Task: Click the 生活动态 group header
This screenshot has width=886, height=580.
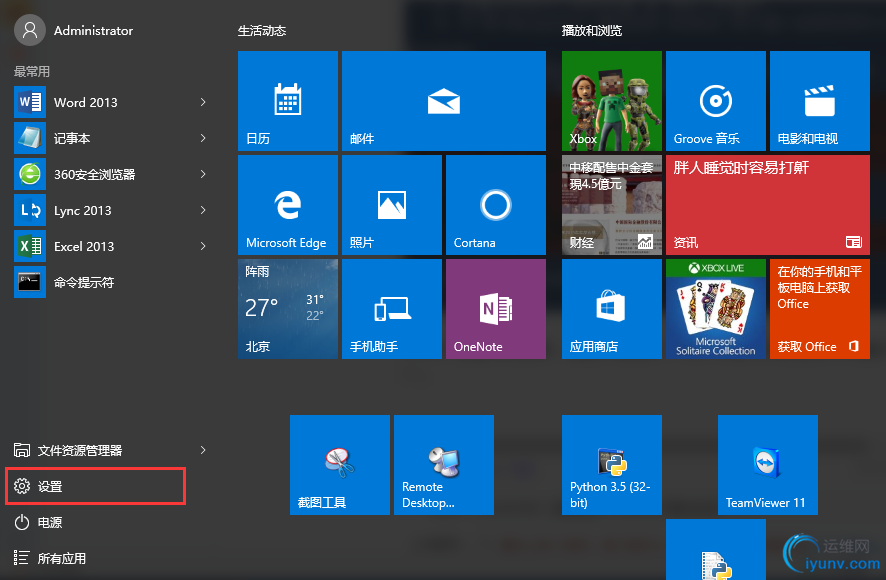Action: point(262,31)
